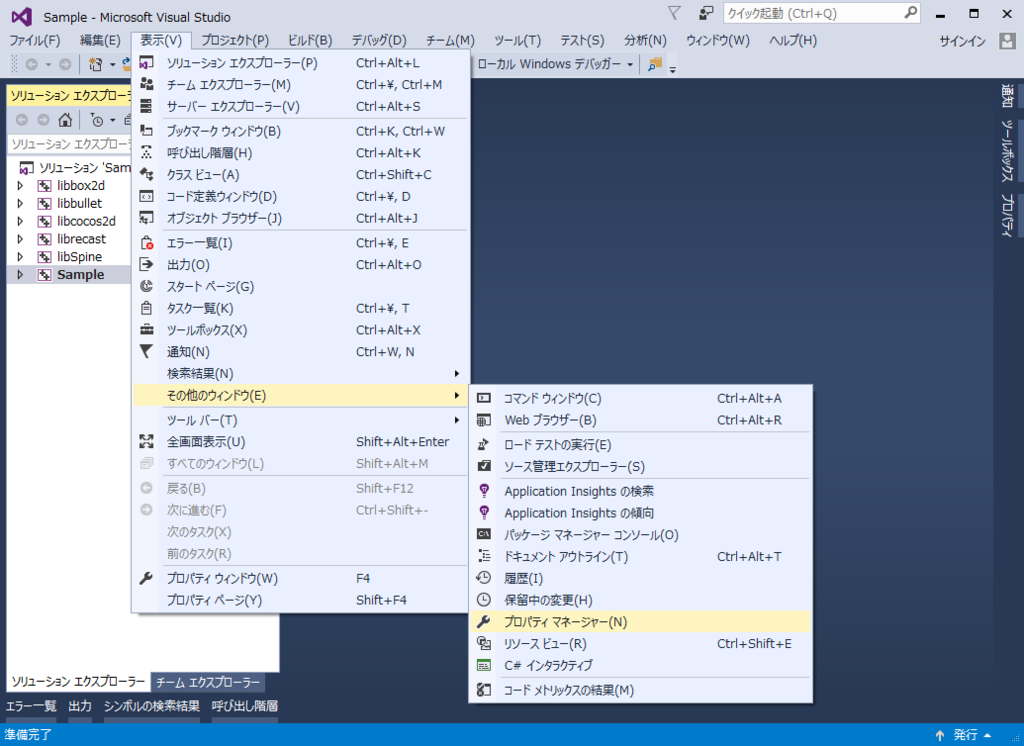Click the Error List (エラー一覧) menu icon
1024x746 pixels.
point(146,243)
